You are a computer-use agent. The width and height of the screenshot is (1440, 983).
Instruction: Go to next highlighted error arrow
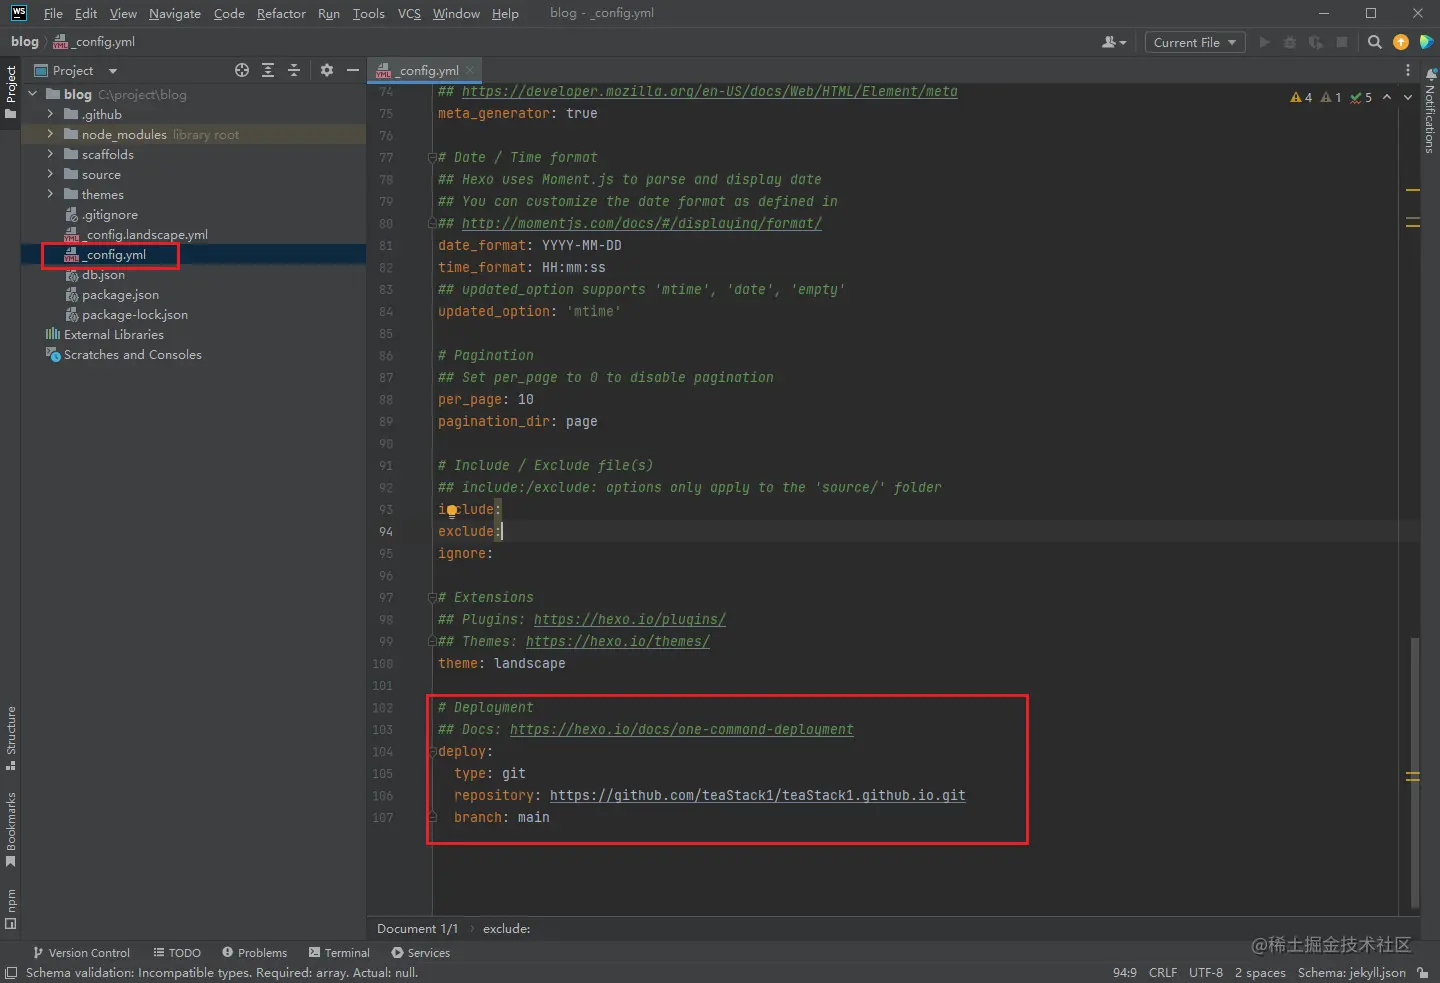tap(1408, 97)
